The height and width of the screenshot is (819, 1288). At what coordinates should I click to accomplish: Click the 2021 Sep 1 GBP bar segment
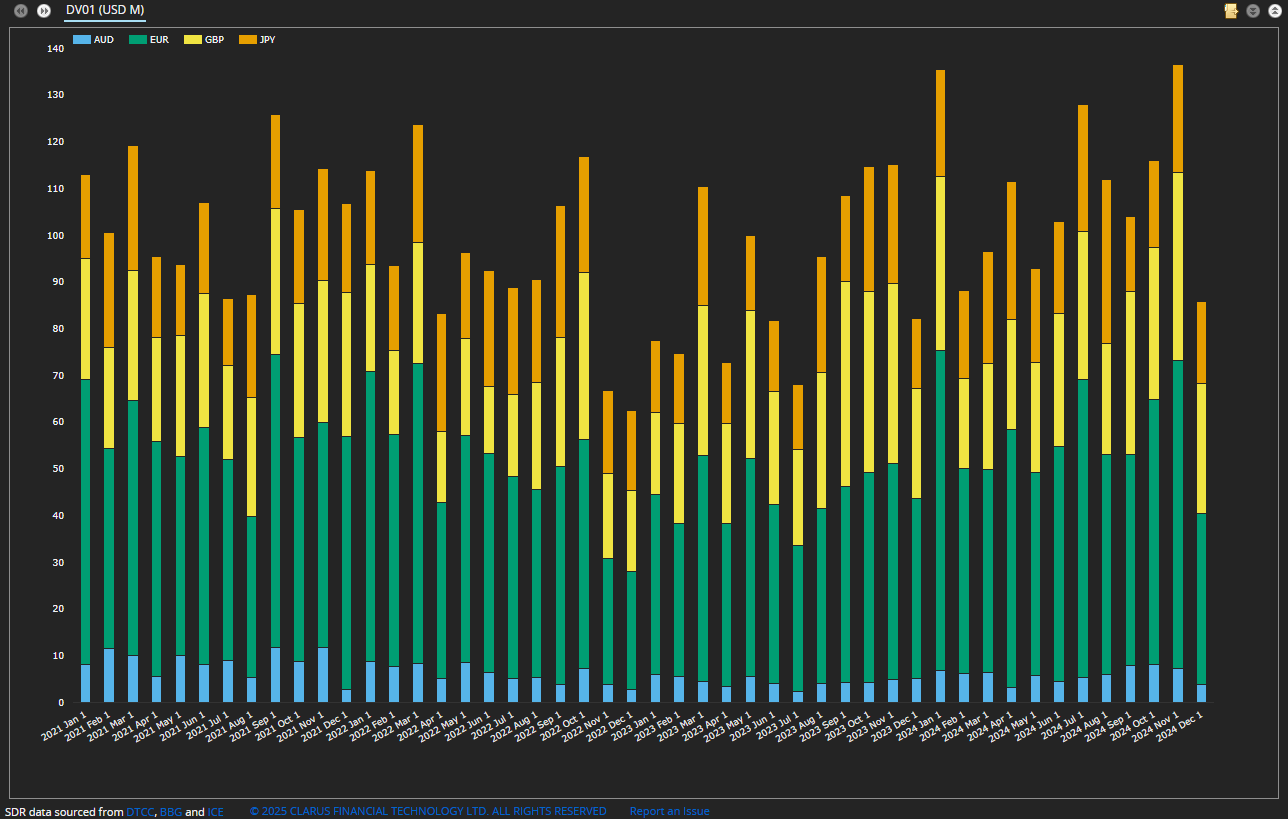[x=276, y=281]
